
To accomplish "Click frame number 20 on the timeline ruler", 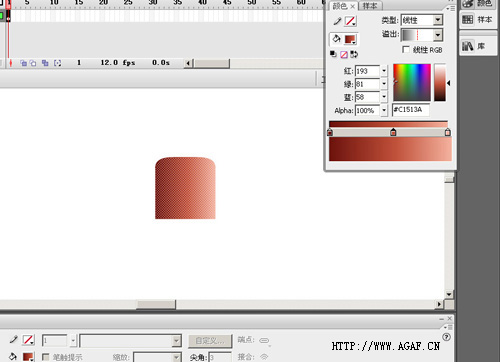I will (103, 3).
